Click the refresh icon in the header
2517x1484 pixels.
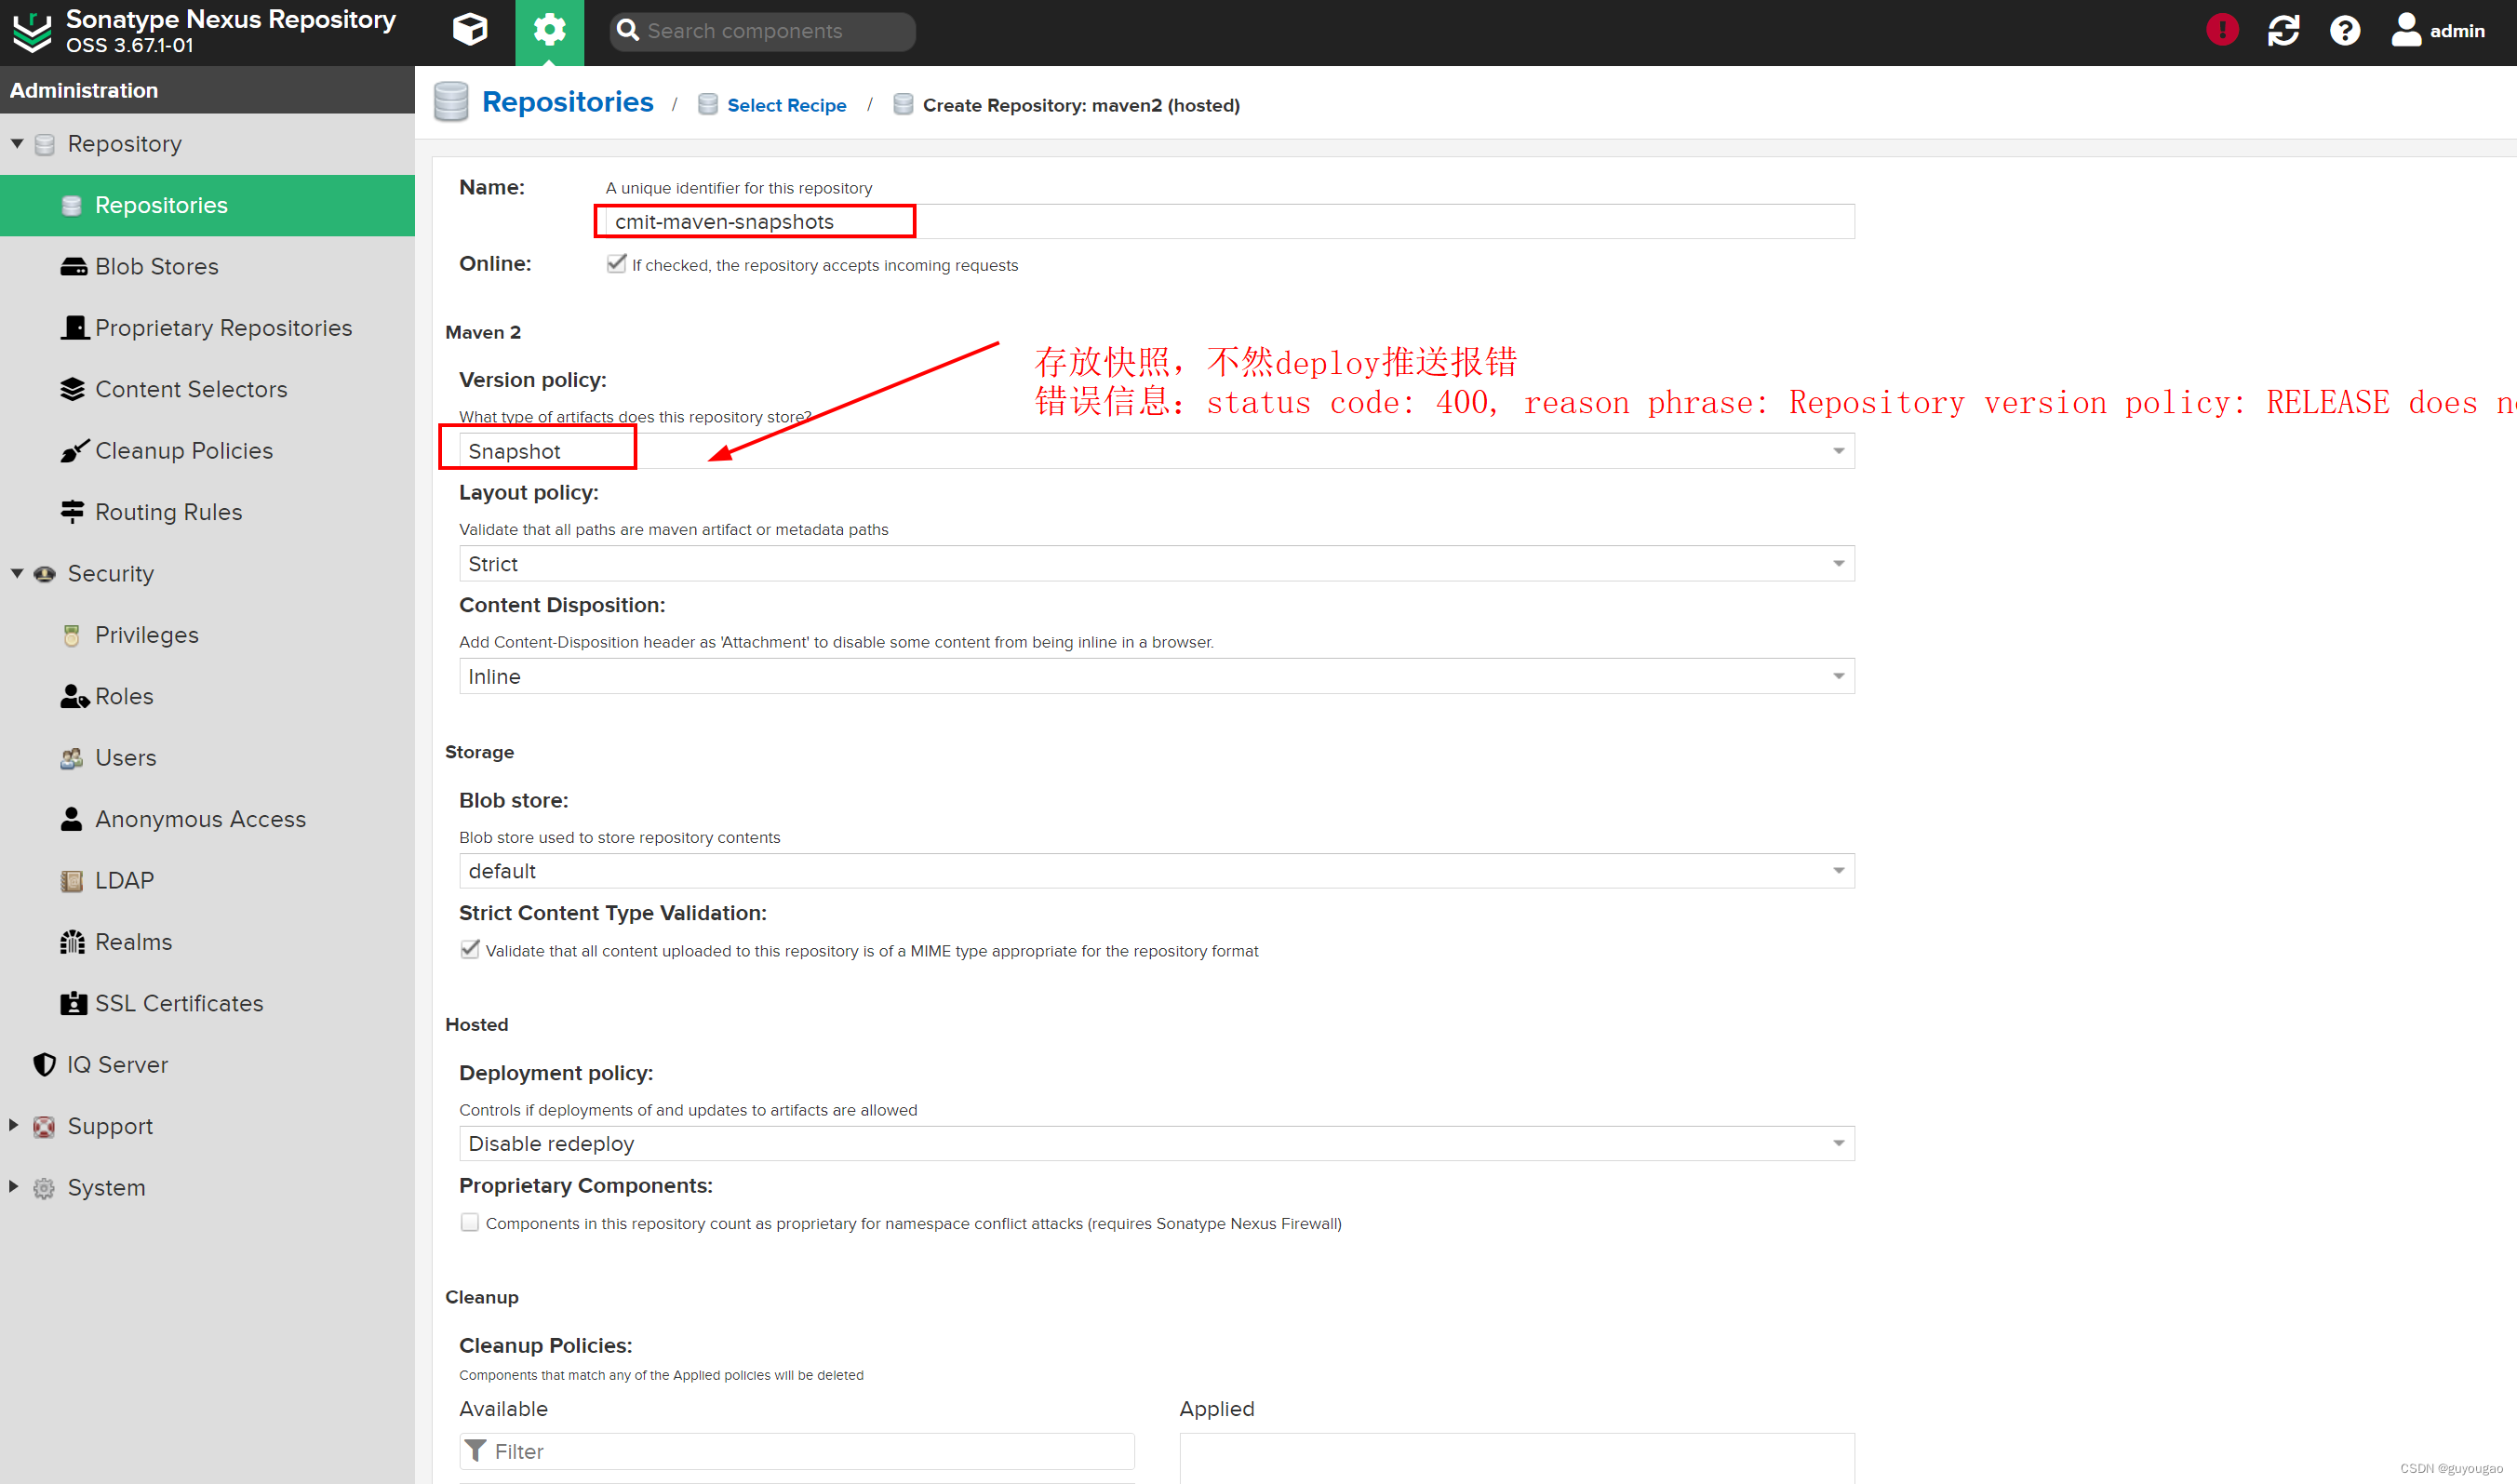[2284, 30]
